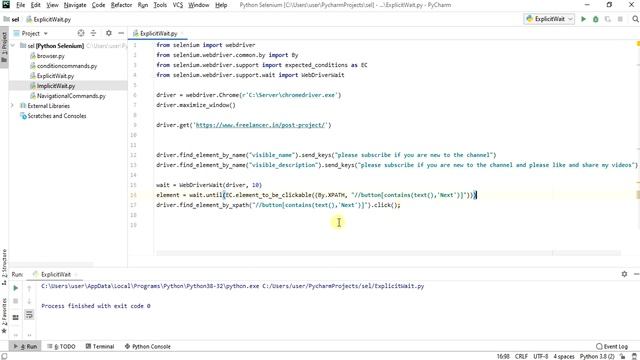Open the Edit menu
640x360 pixels.
pyautogui.click(x=36, y=5)
